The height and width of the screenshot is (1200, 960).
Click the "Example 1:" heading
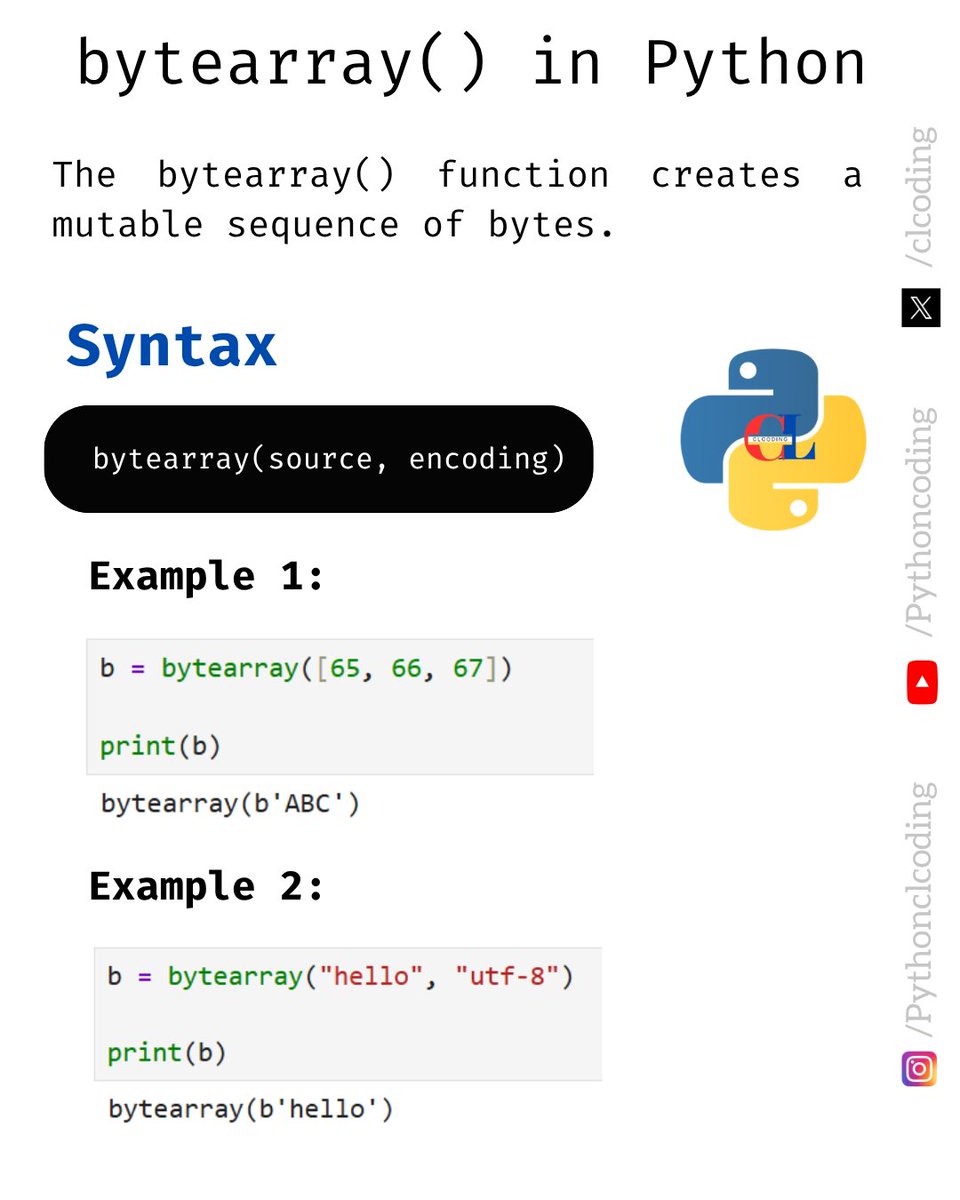pyautogui.click(x=207, y=576)
